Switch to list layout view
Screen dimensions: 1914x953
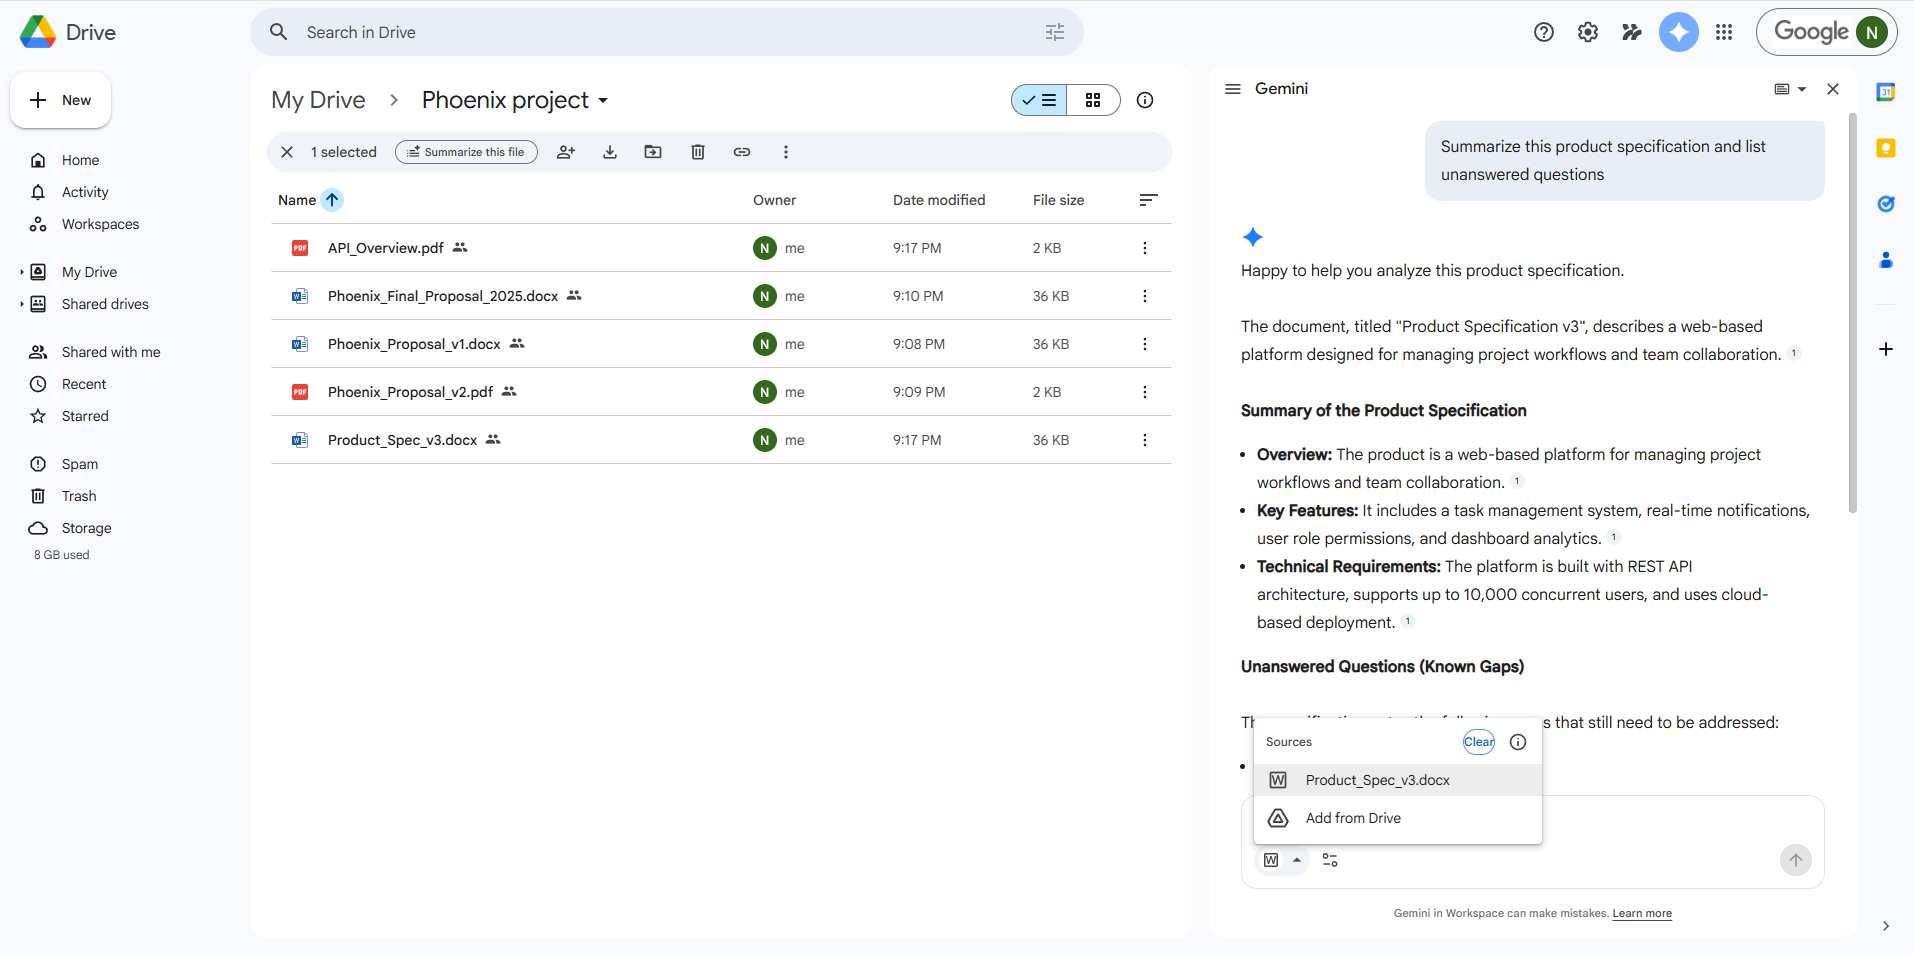coord(1040,100)
